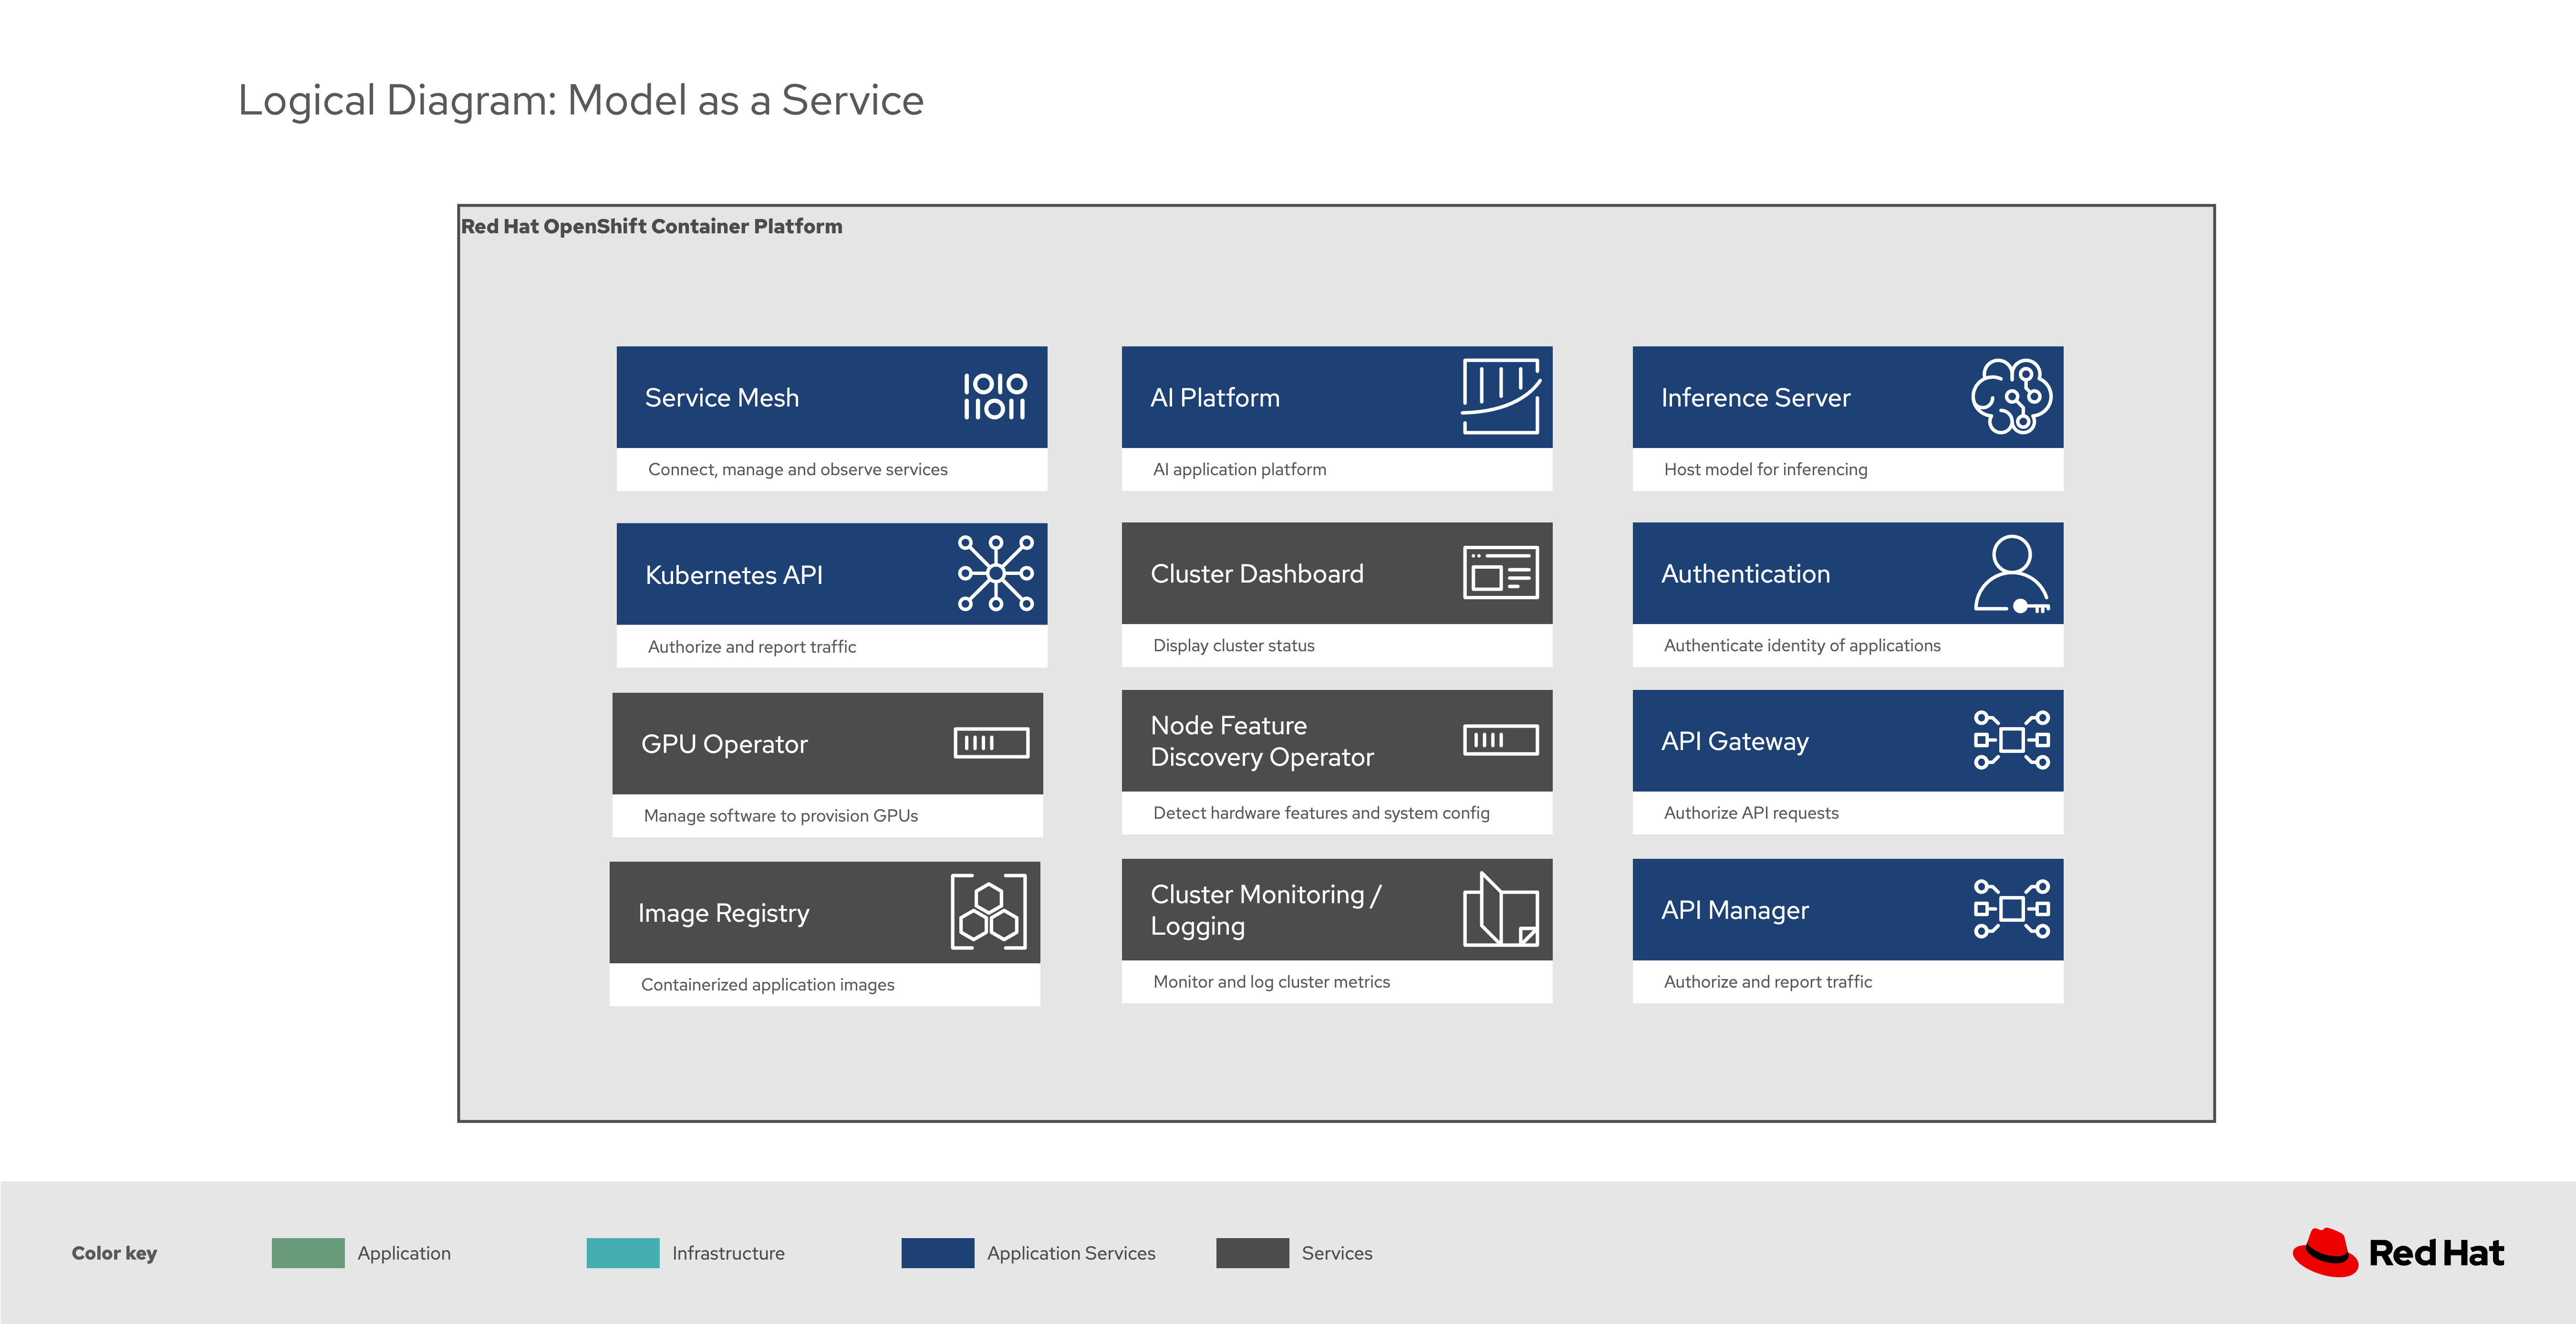This screenshot has height=1324, width=2576.
Task: Select the Service Mesh title
Action: (722, 398)
